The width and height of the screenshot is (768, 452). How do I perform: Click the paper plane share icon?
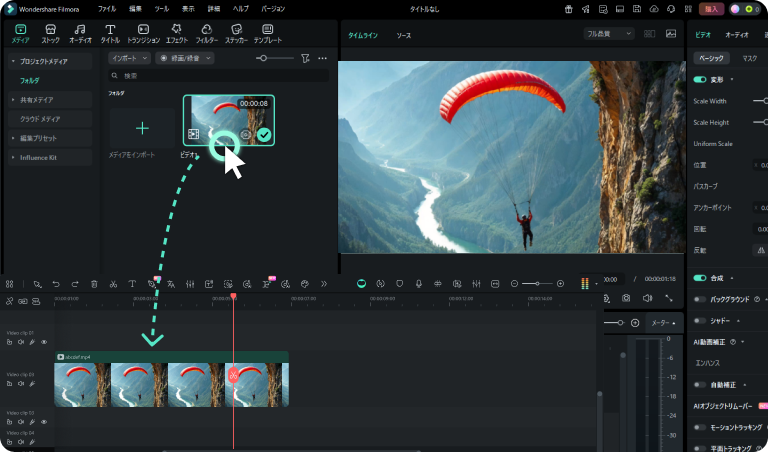(586, 9)
